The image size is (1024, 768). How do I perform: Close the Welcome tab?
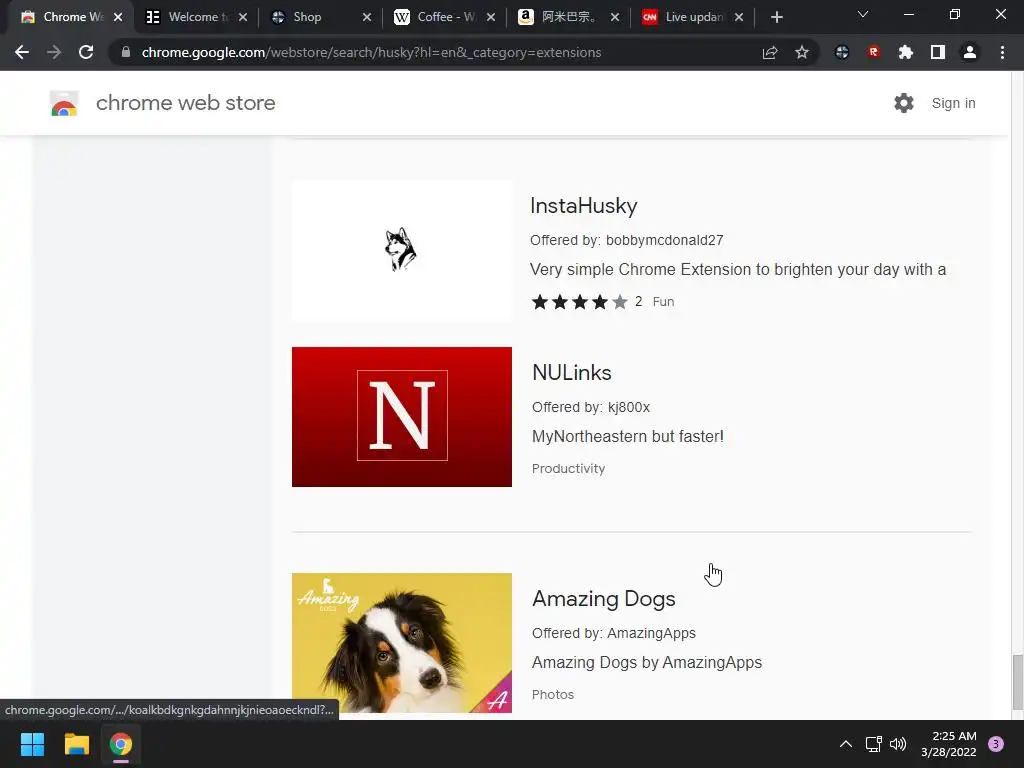(243, 17)
